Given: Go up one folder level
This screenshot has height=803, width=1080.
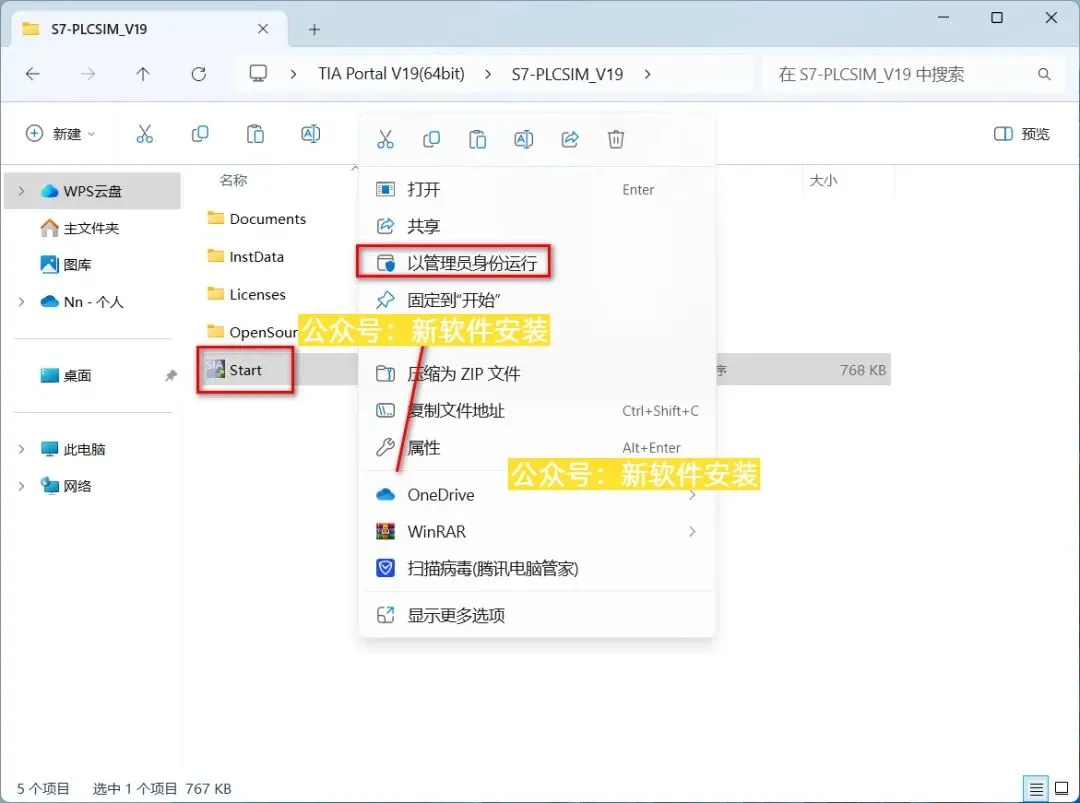Looking at the screenshot, I should 143,74.
